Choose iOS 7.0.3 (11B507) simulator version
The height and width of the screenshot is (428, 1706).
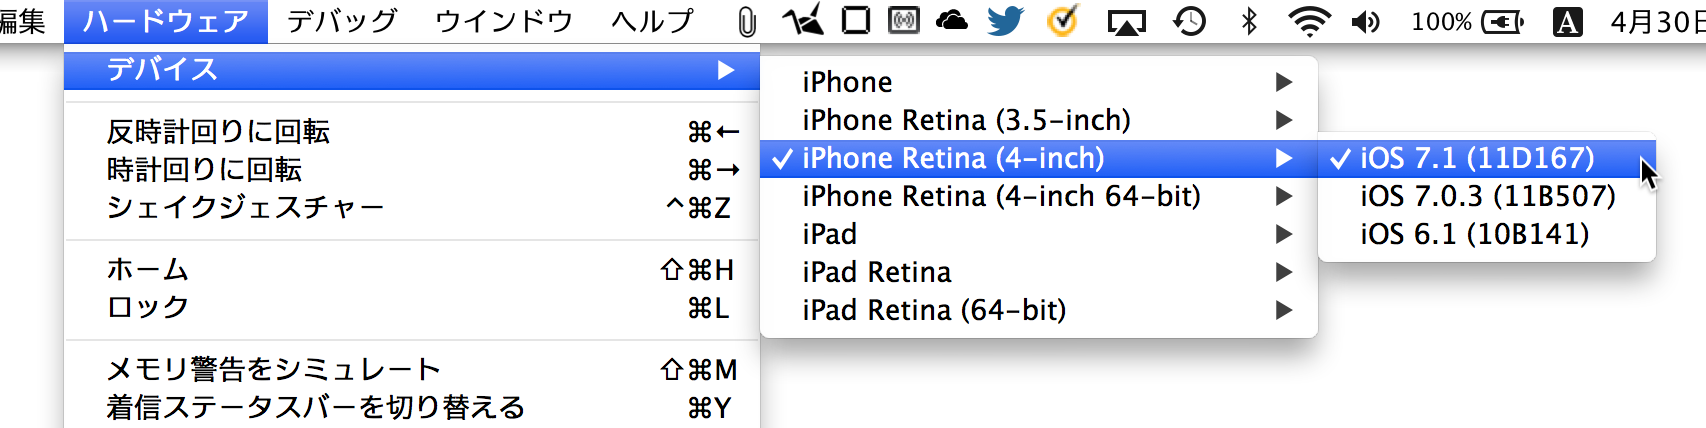1487,196
